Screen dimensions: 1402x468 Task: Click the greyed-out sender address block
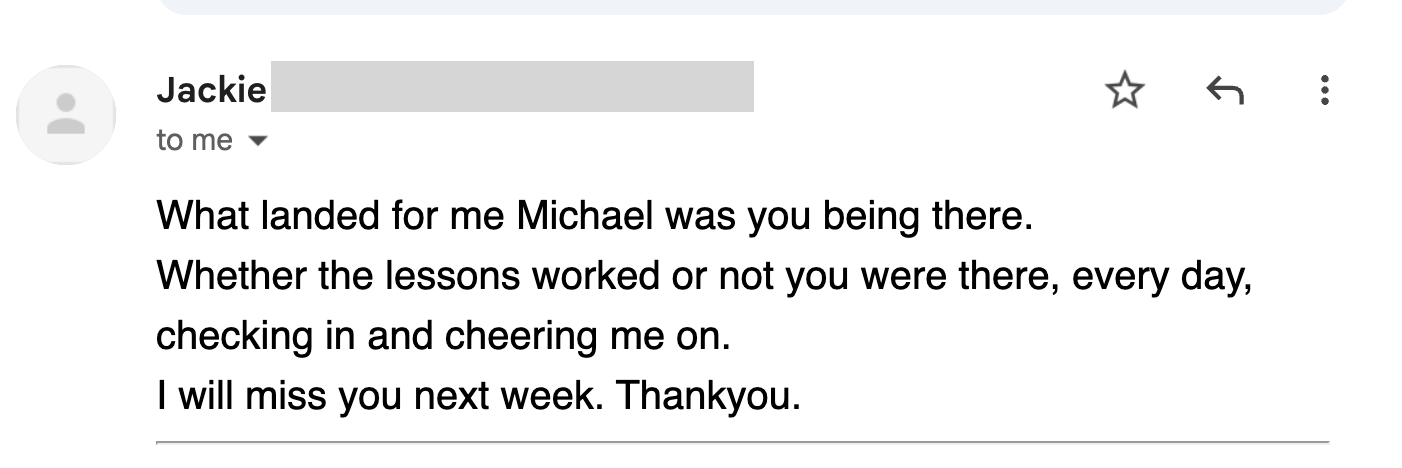[x=512, y=87]
